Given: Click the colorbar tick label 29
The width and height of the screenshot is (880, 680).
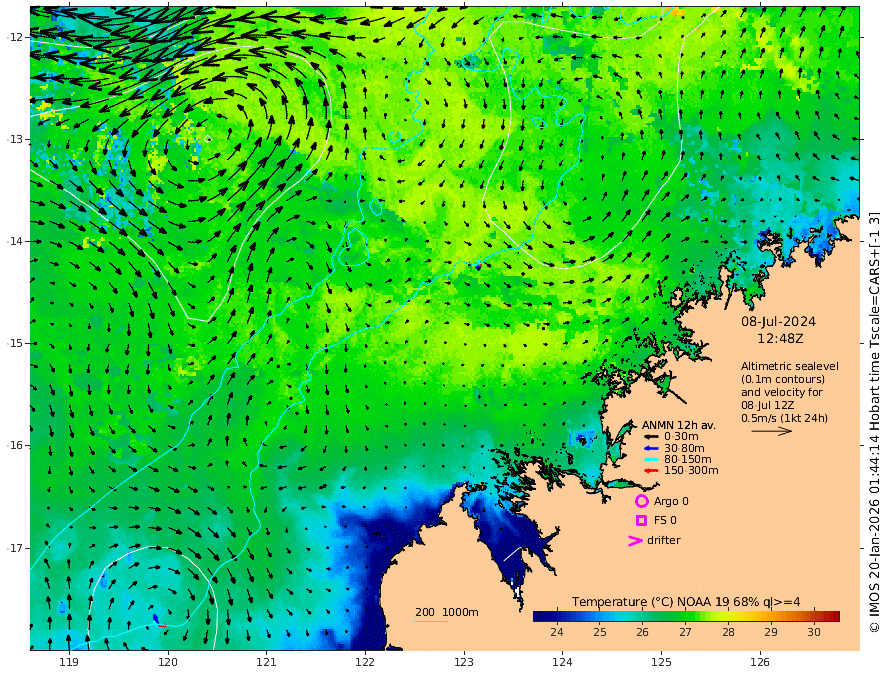Looking at the screenshot, I should pos(771,632).
